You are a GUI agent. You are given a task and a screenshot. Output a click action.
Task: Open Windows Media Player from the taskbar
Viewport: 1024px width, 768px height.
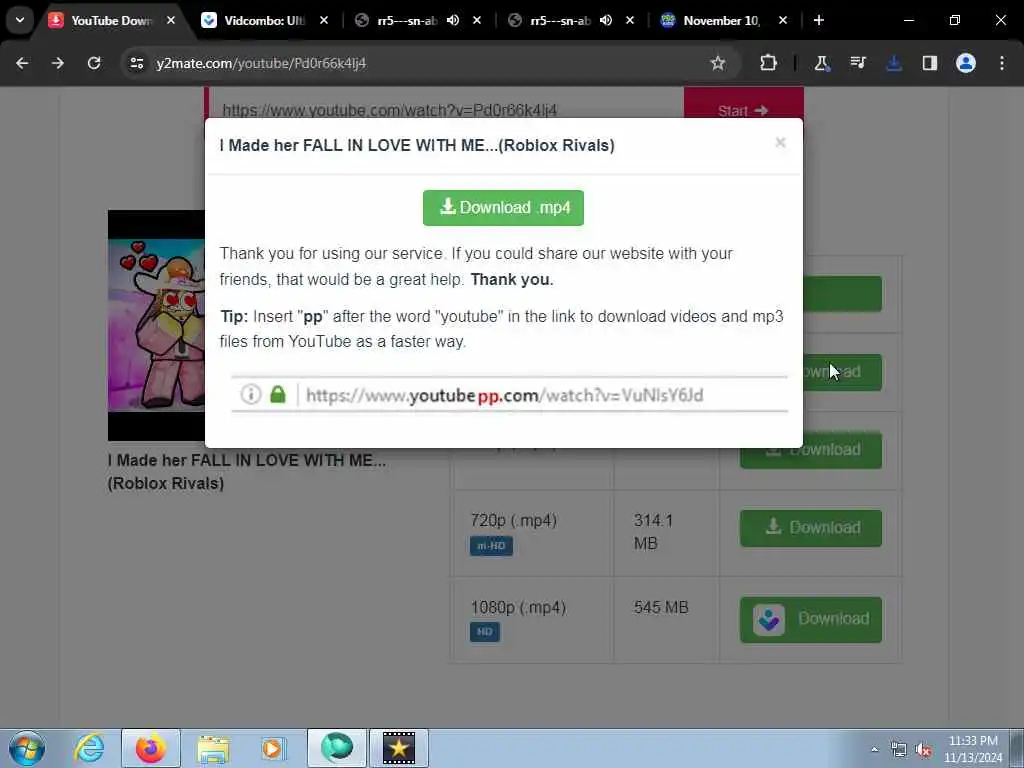[x=273, y=748]
